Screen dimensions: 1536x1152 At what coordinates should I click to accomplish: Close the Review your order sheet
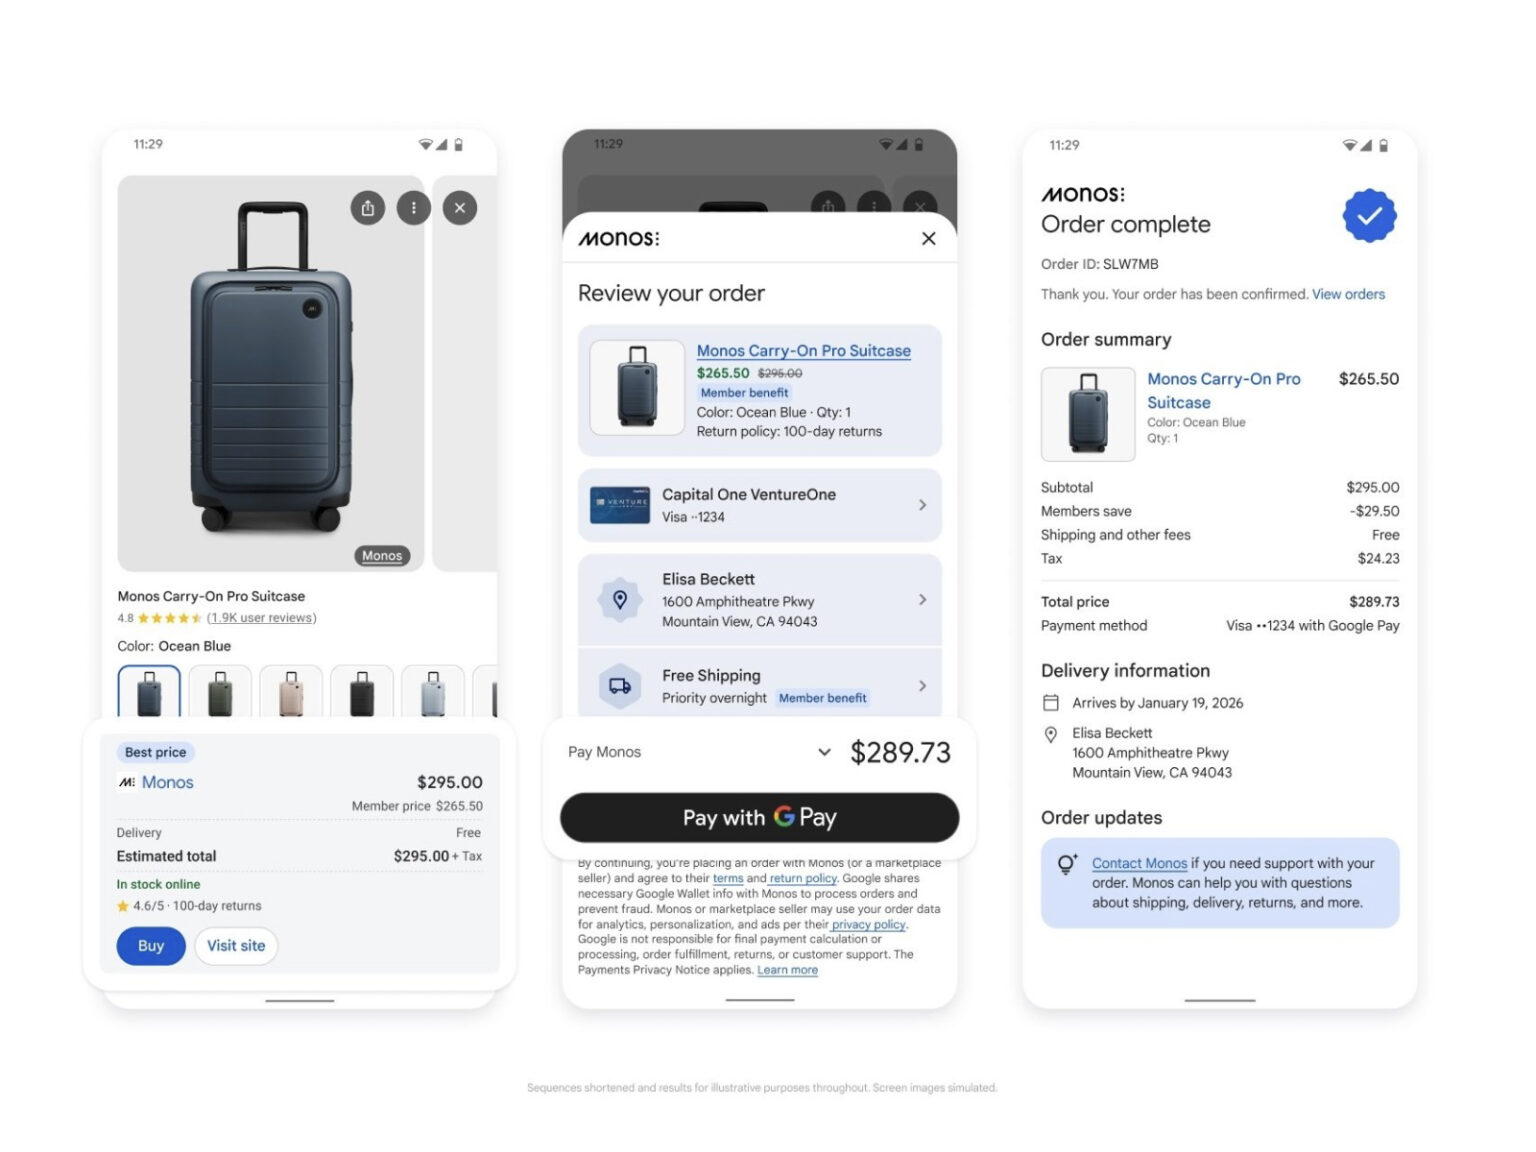click(x=929, y=238)
